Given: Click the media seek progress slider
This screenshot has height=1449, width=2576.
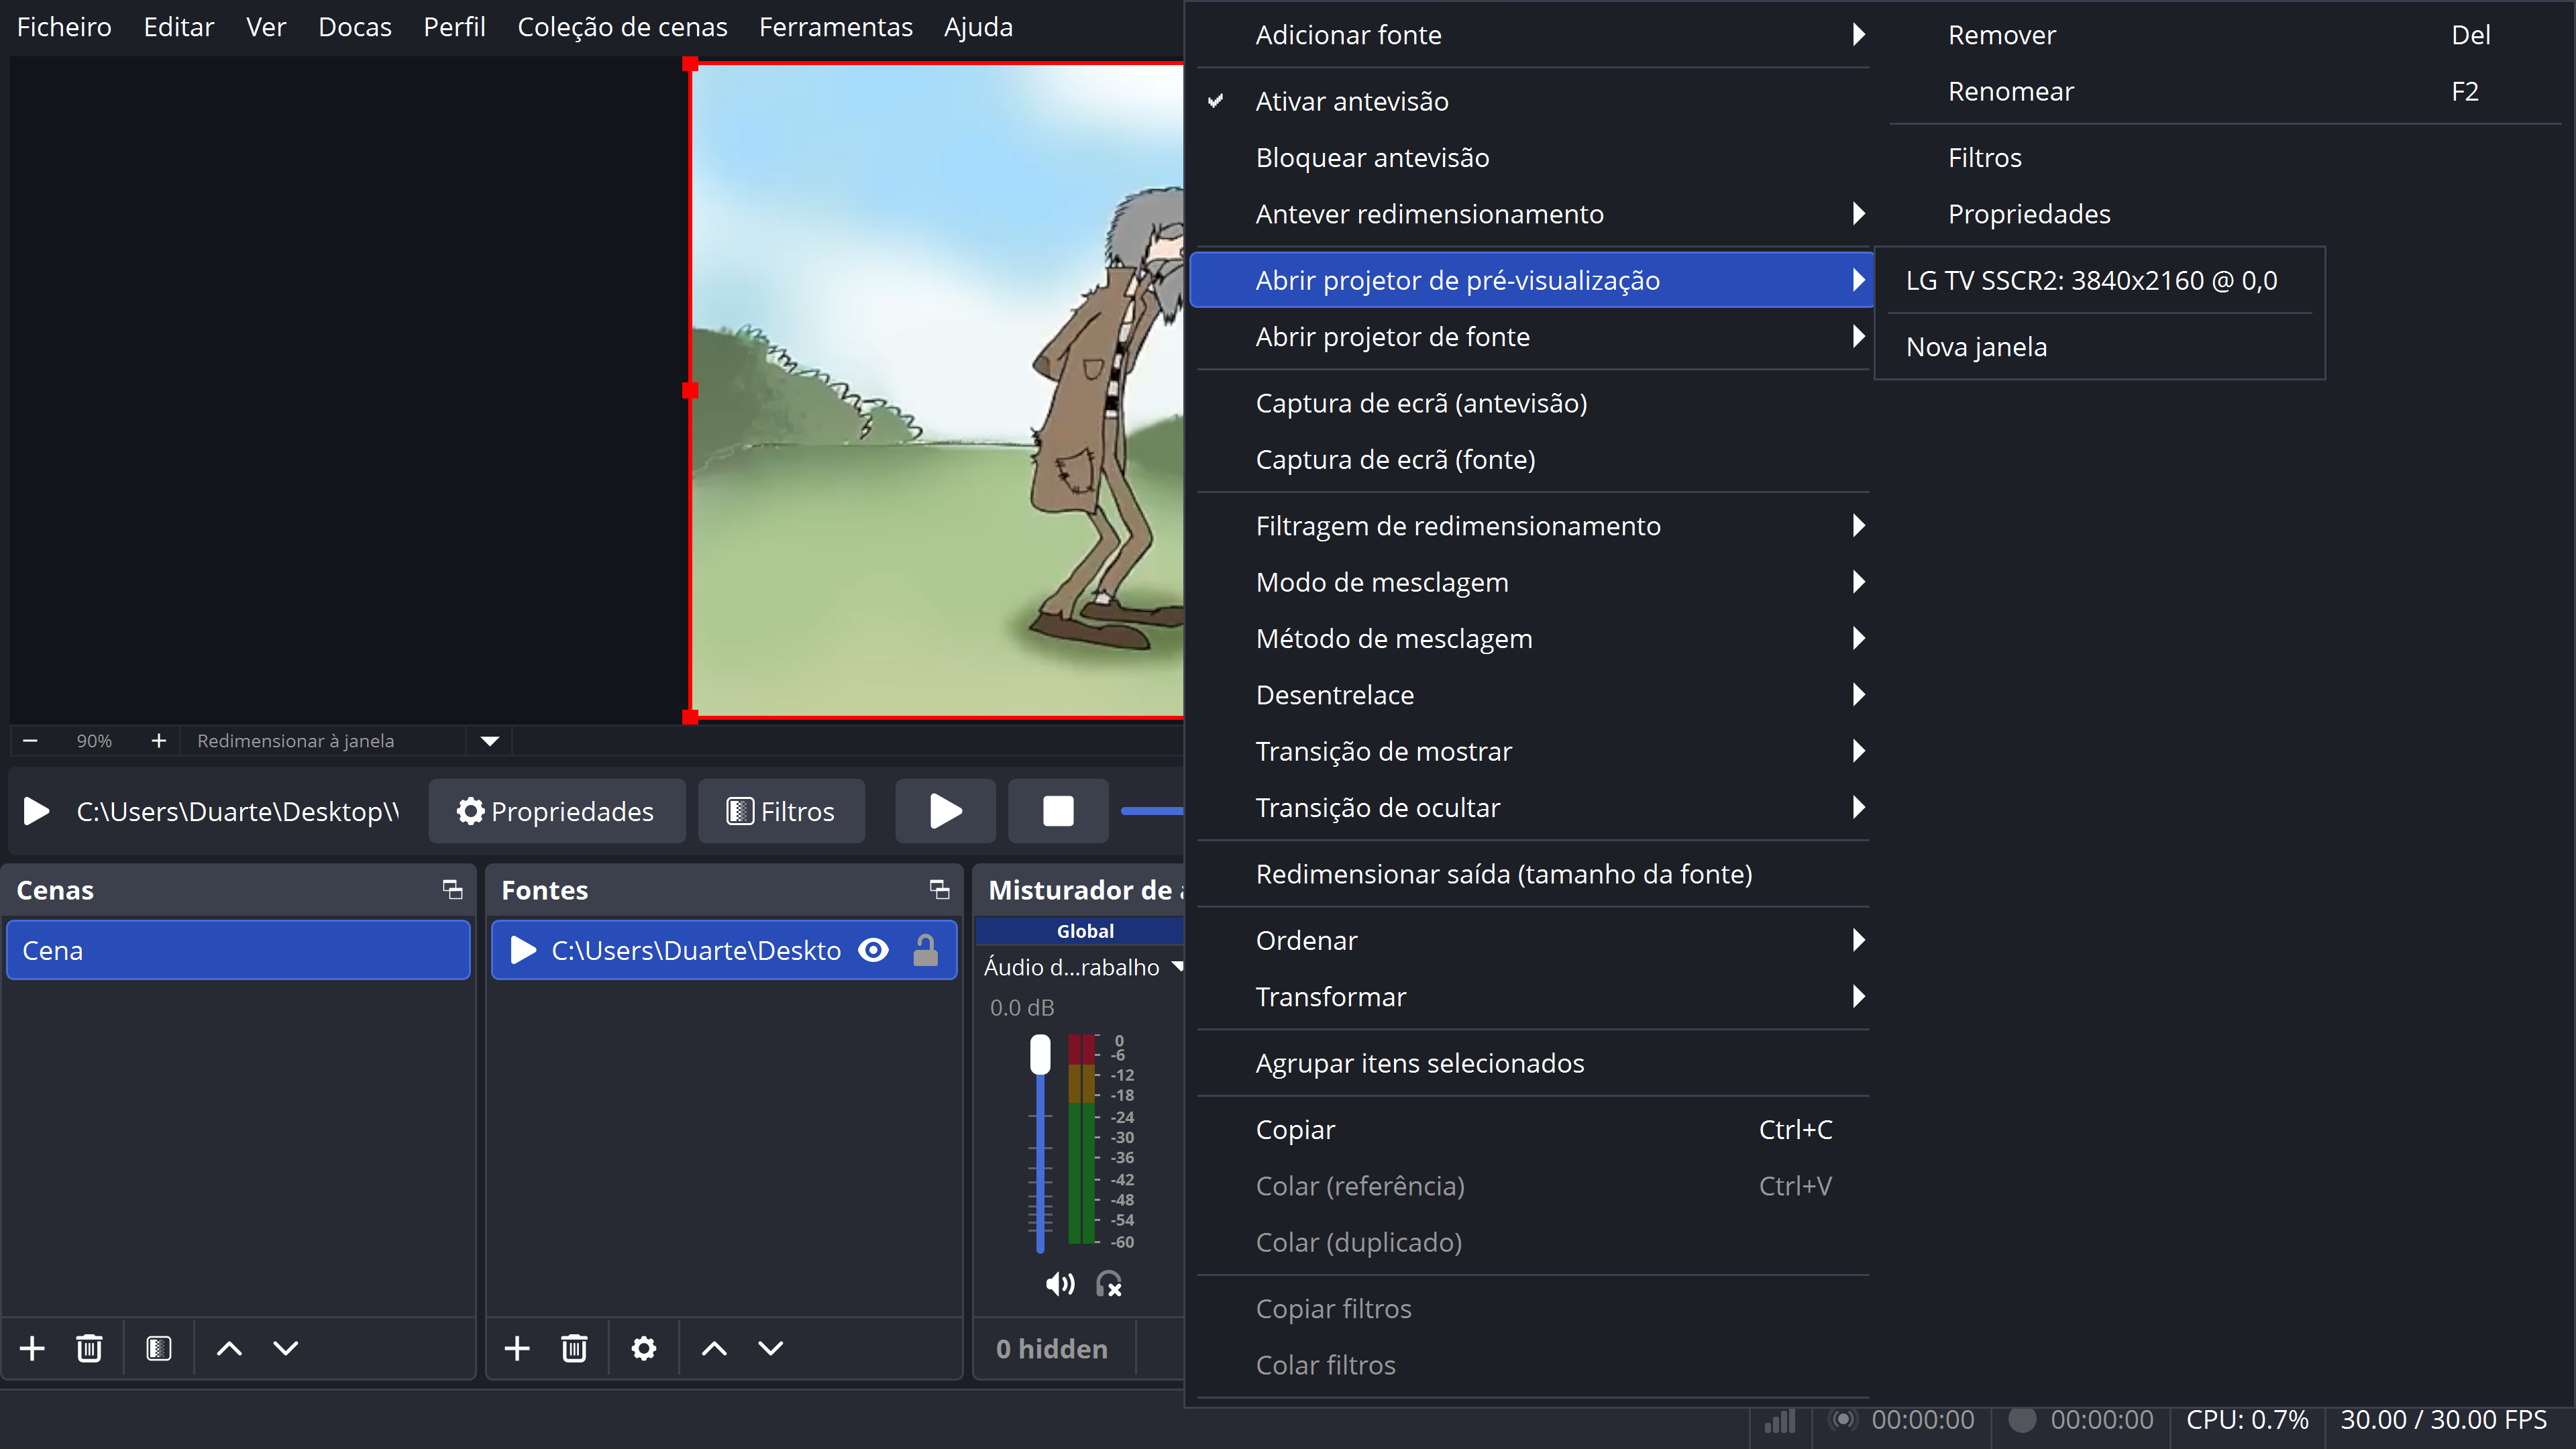Looking at the screenshot, I should point(1152,811).
